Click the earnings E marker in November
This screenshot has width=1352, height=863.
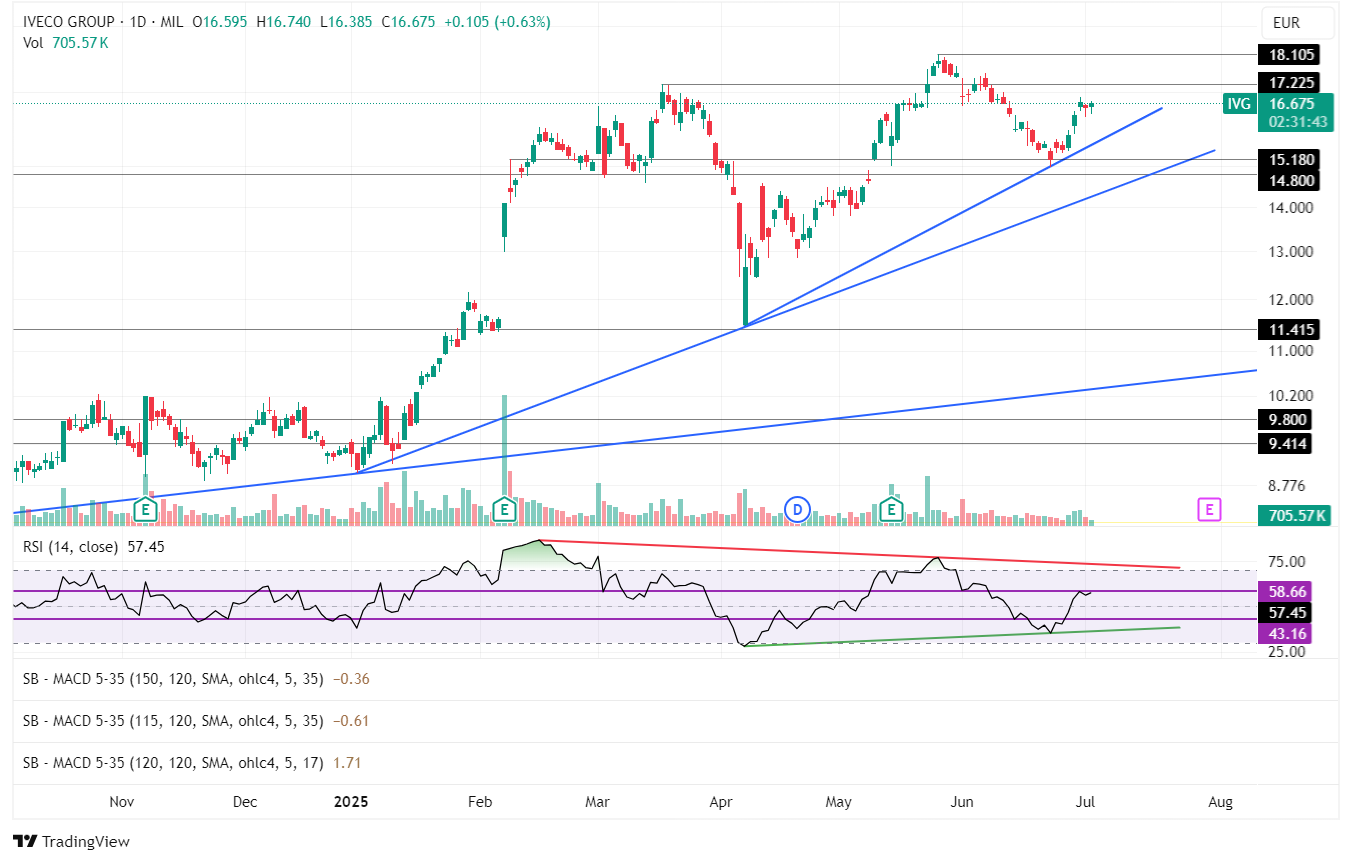(146, 510)
